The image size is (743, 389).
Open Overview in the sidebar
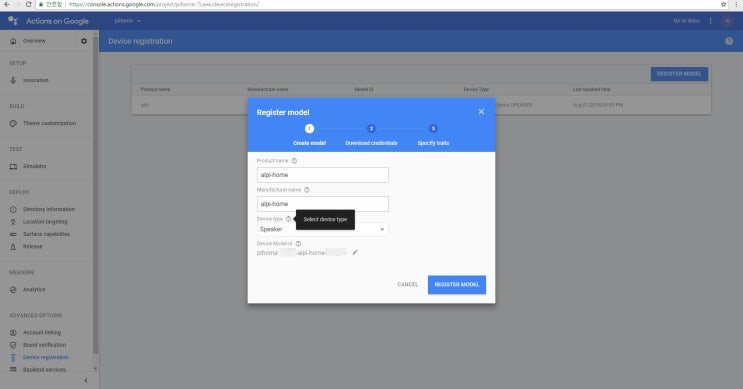34,41
